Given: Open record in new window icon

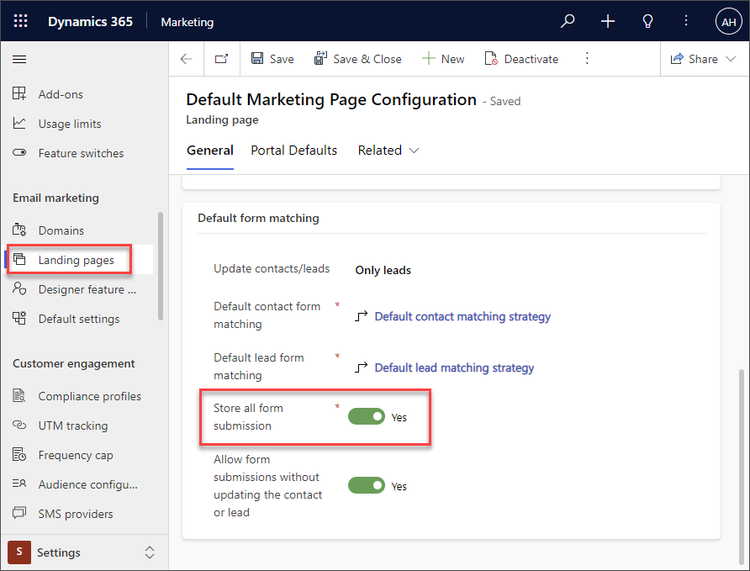Looking at the screenshot, I should coord(221,59).
